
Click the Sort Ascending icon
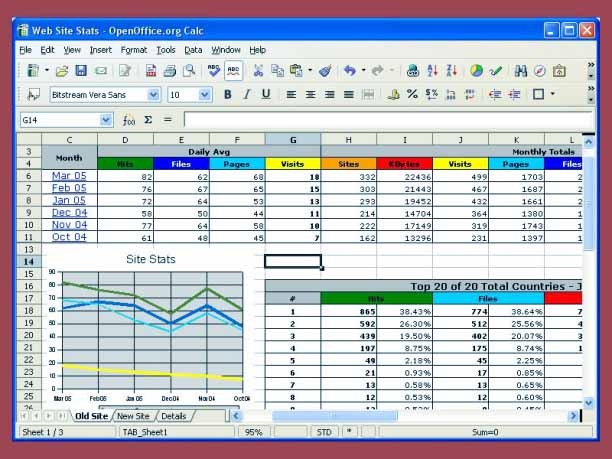(x=432, y=71)
